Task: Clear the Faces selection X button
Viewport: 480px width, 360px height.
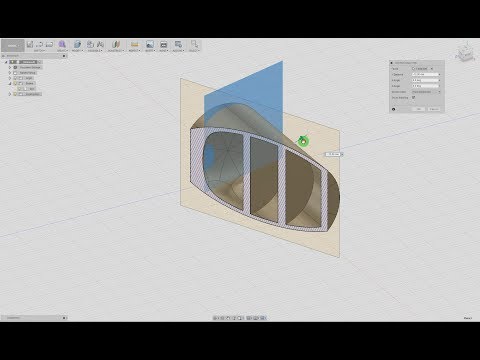Action: click(x=432, y=69)
